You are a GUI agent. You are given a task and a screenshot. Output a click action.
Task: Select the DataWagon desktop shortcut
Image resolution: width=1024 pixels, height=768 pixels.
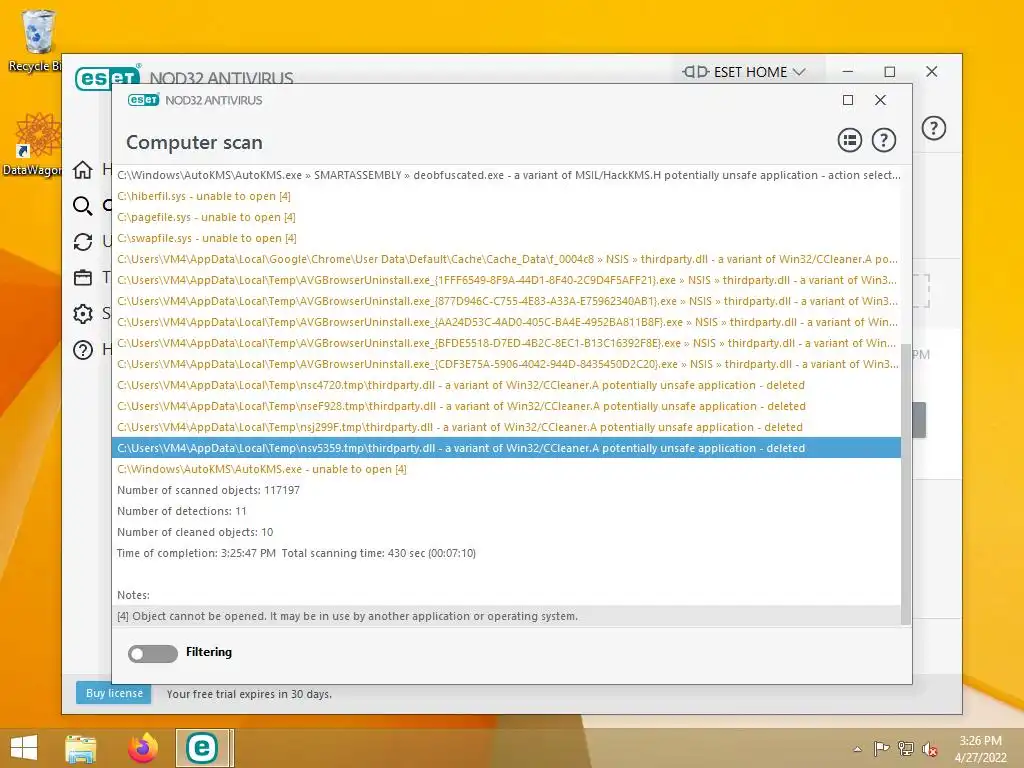click(x=36, y=145)
